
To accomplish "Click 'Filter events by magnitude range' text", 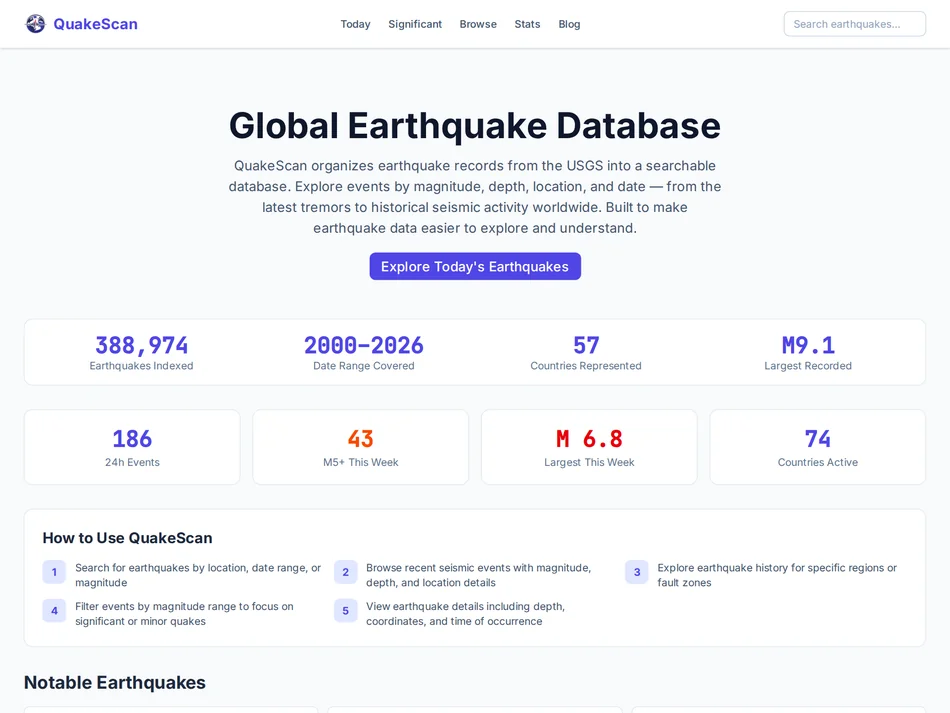I will 184,614.
